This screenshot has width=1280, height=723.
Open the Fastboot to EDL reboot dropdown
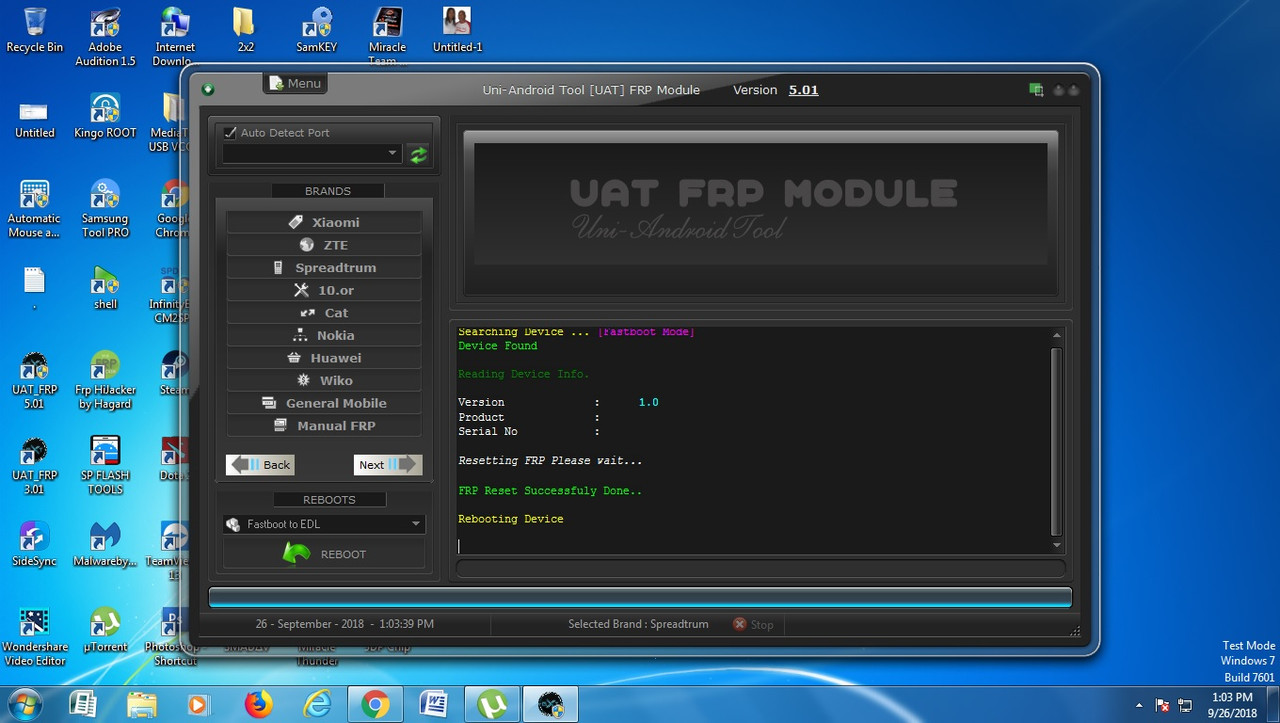324,524
